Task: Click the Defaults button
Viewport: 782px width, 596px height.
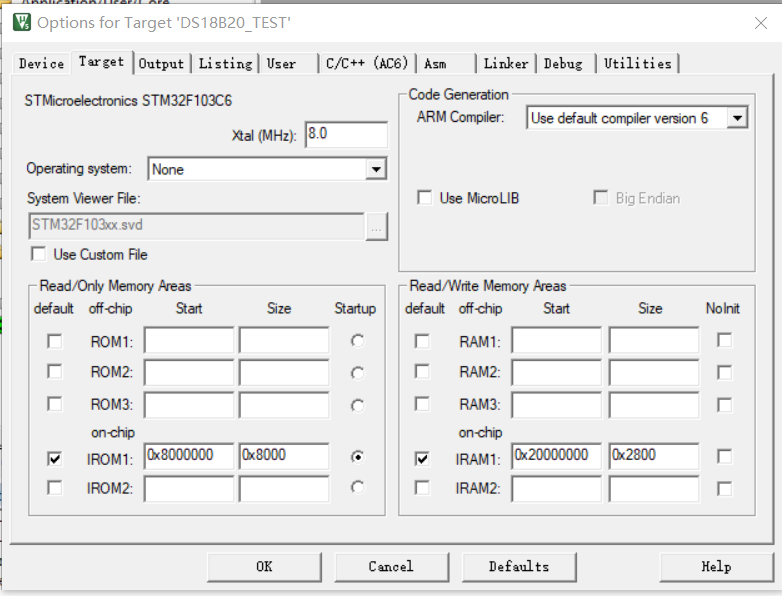Action: point(519,567)
